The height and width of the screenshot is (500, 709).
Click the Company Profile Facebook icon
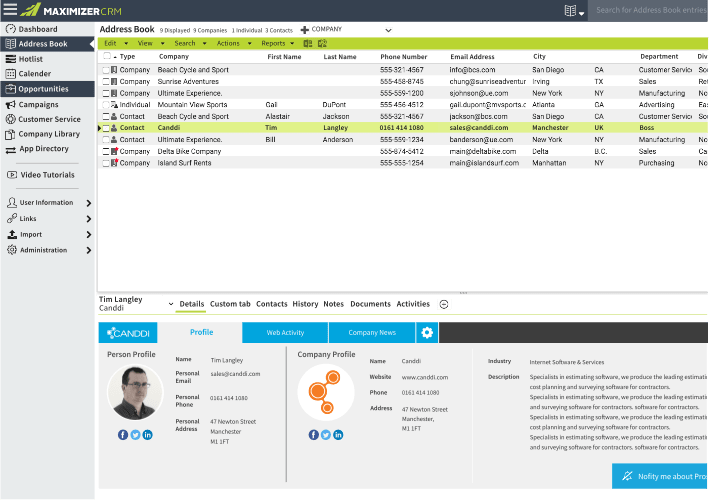point(313,435)
